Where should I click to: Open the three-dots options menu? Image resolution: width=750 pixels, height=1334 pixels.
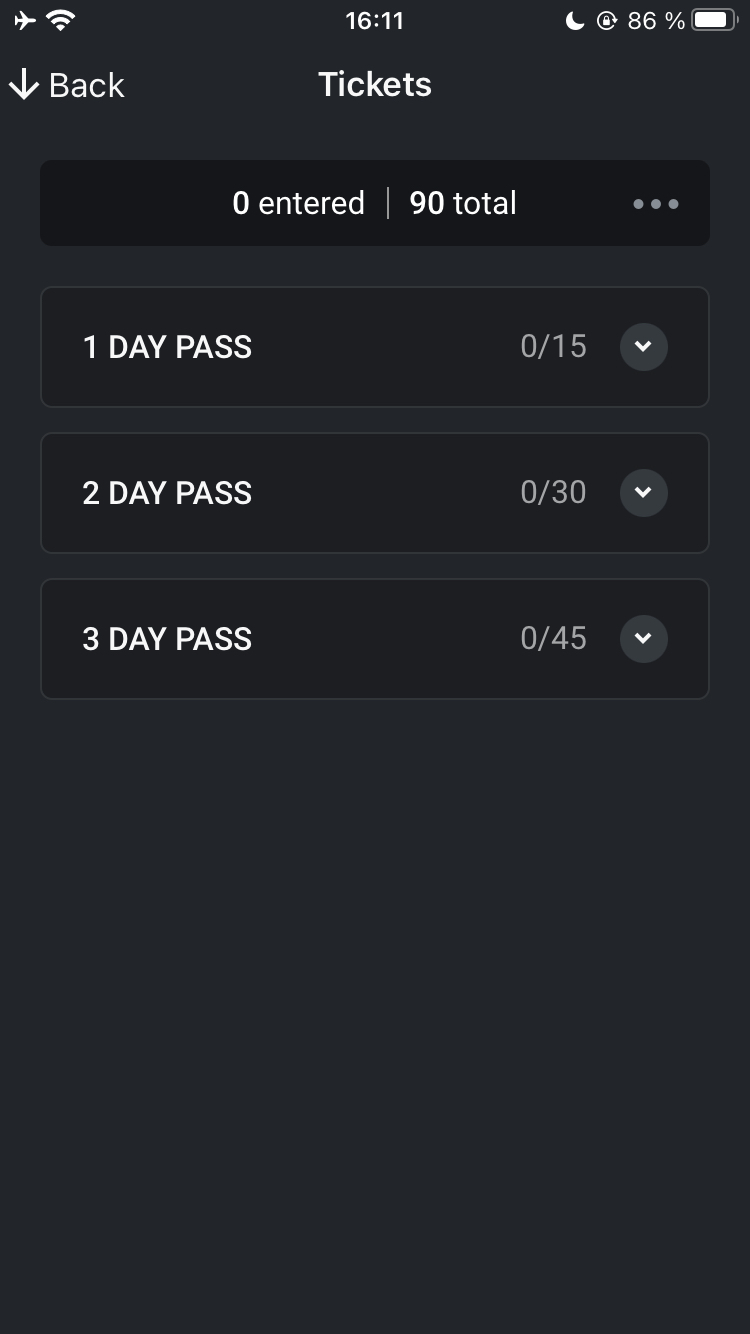656,204
